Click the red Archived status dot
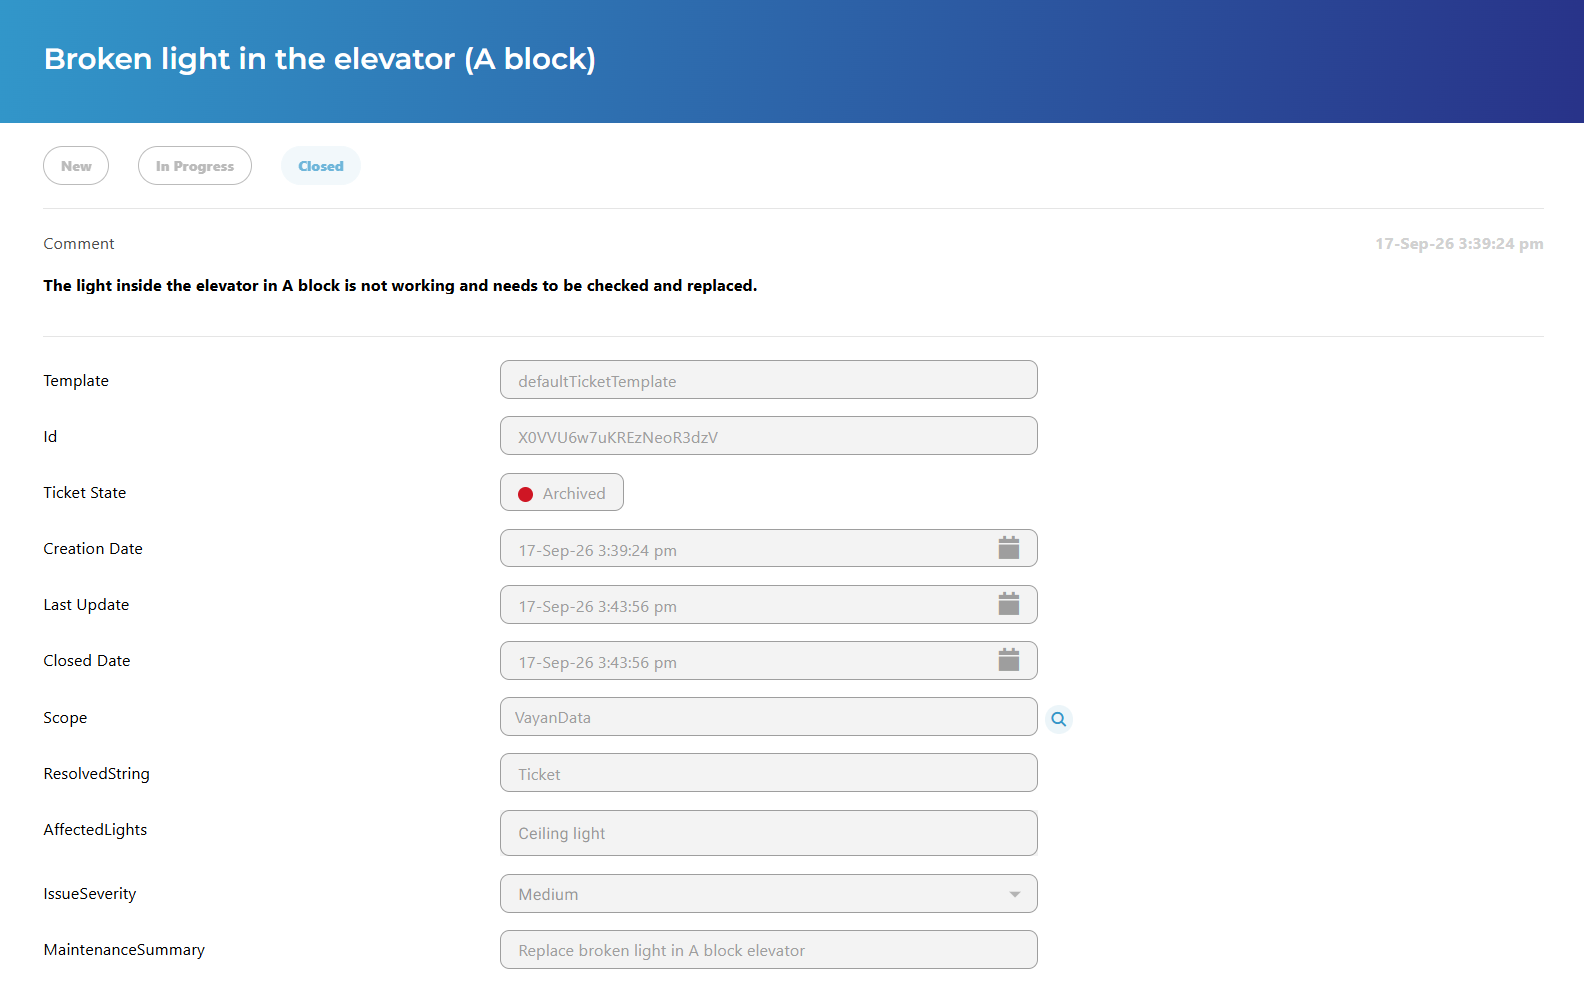 [525, 494]
